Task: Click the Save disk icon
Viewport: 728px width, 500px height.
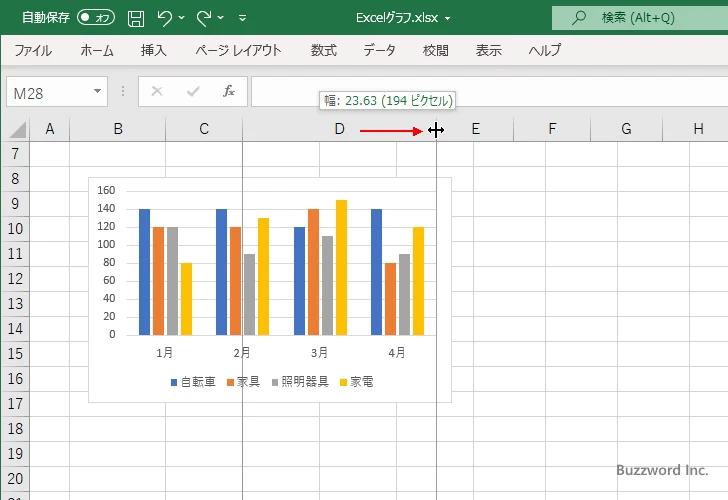Action: (136, 18)
